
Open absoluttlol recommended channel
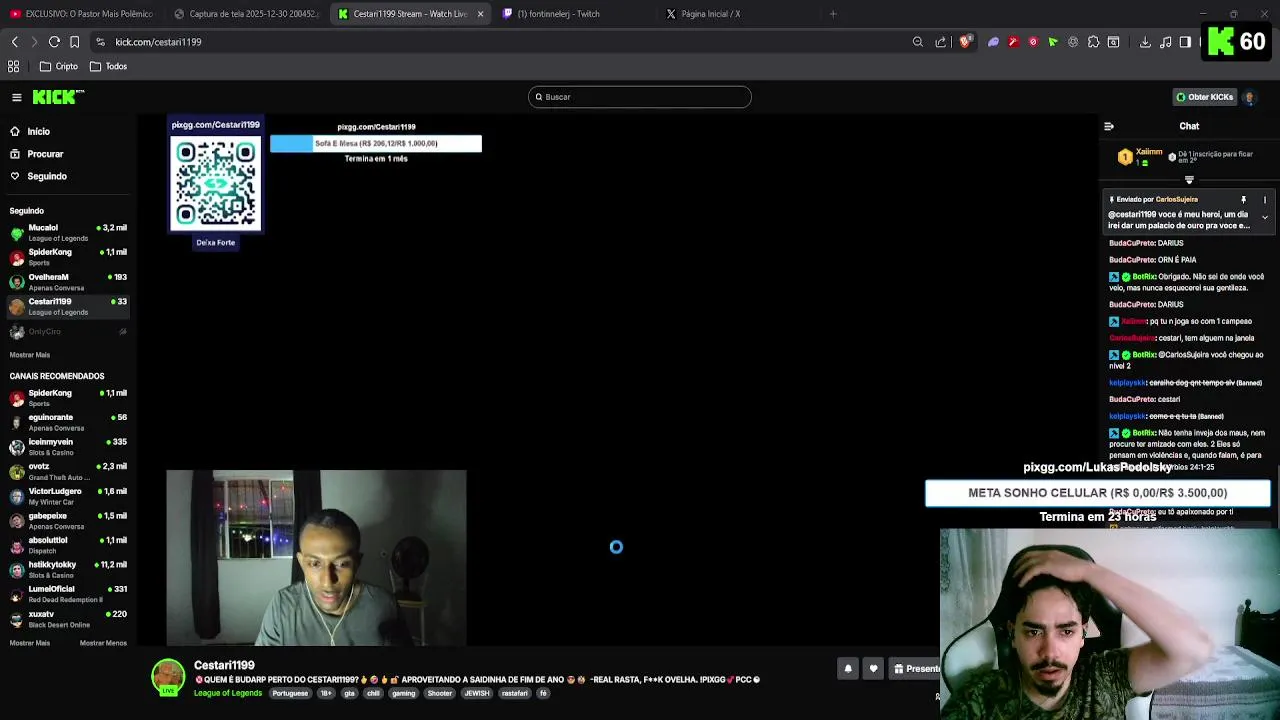pyautogui.click(x=68, y=545)
